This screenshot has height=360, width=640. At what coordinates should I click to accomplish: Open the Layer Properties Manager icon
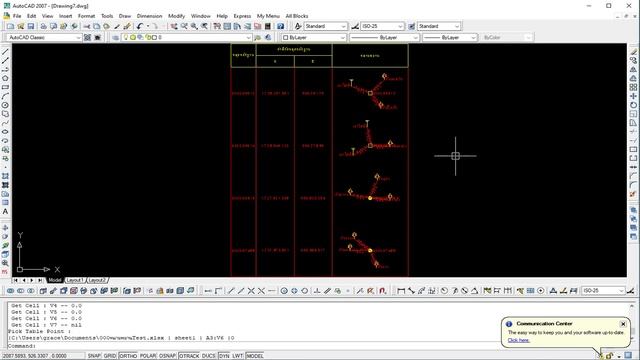coord(116,38)
